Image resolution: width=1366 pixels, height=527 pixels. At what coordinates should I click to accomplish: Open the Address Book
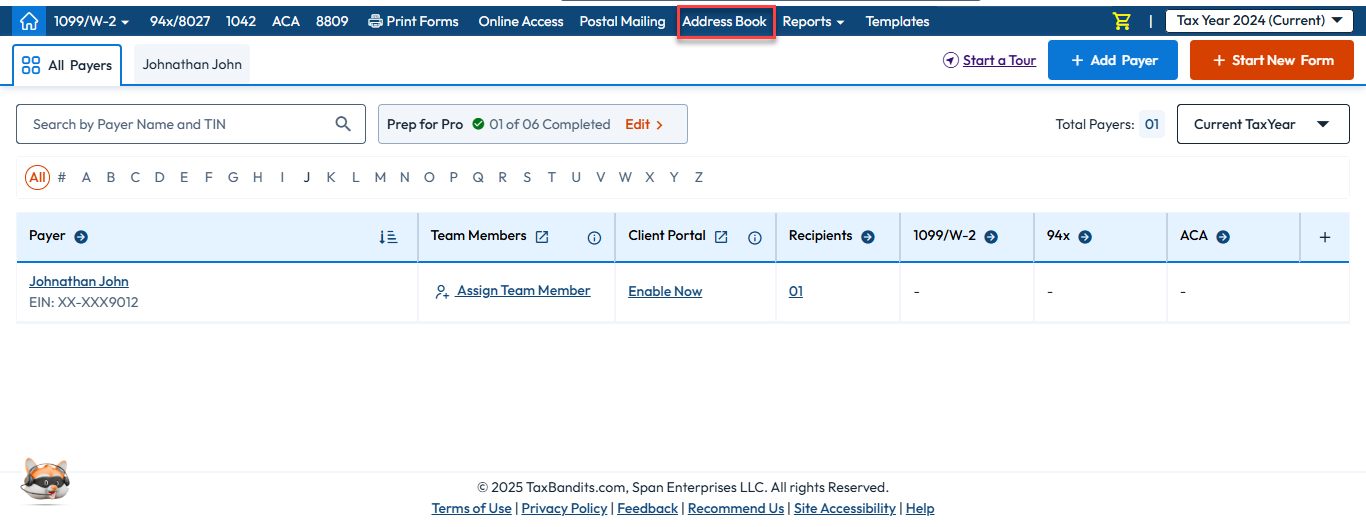click(x=725, y=21)
